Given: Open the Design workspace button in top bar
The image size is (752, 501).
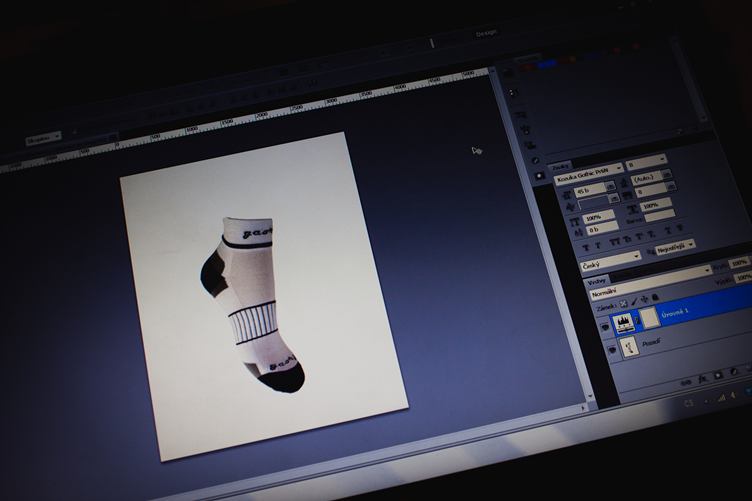Looking at the screenshot, I should pyautogui.click(x=486, y=34).
